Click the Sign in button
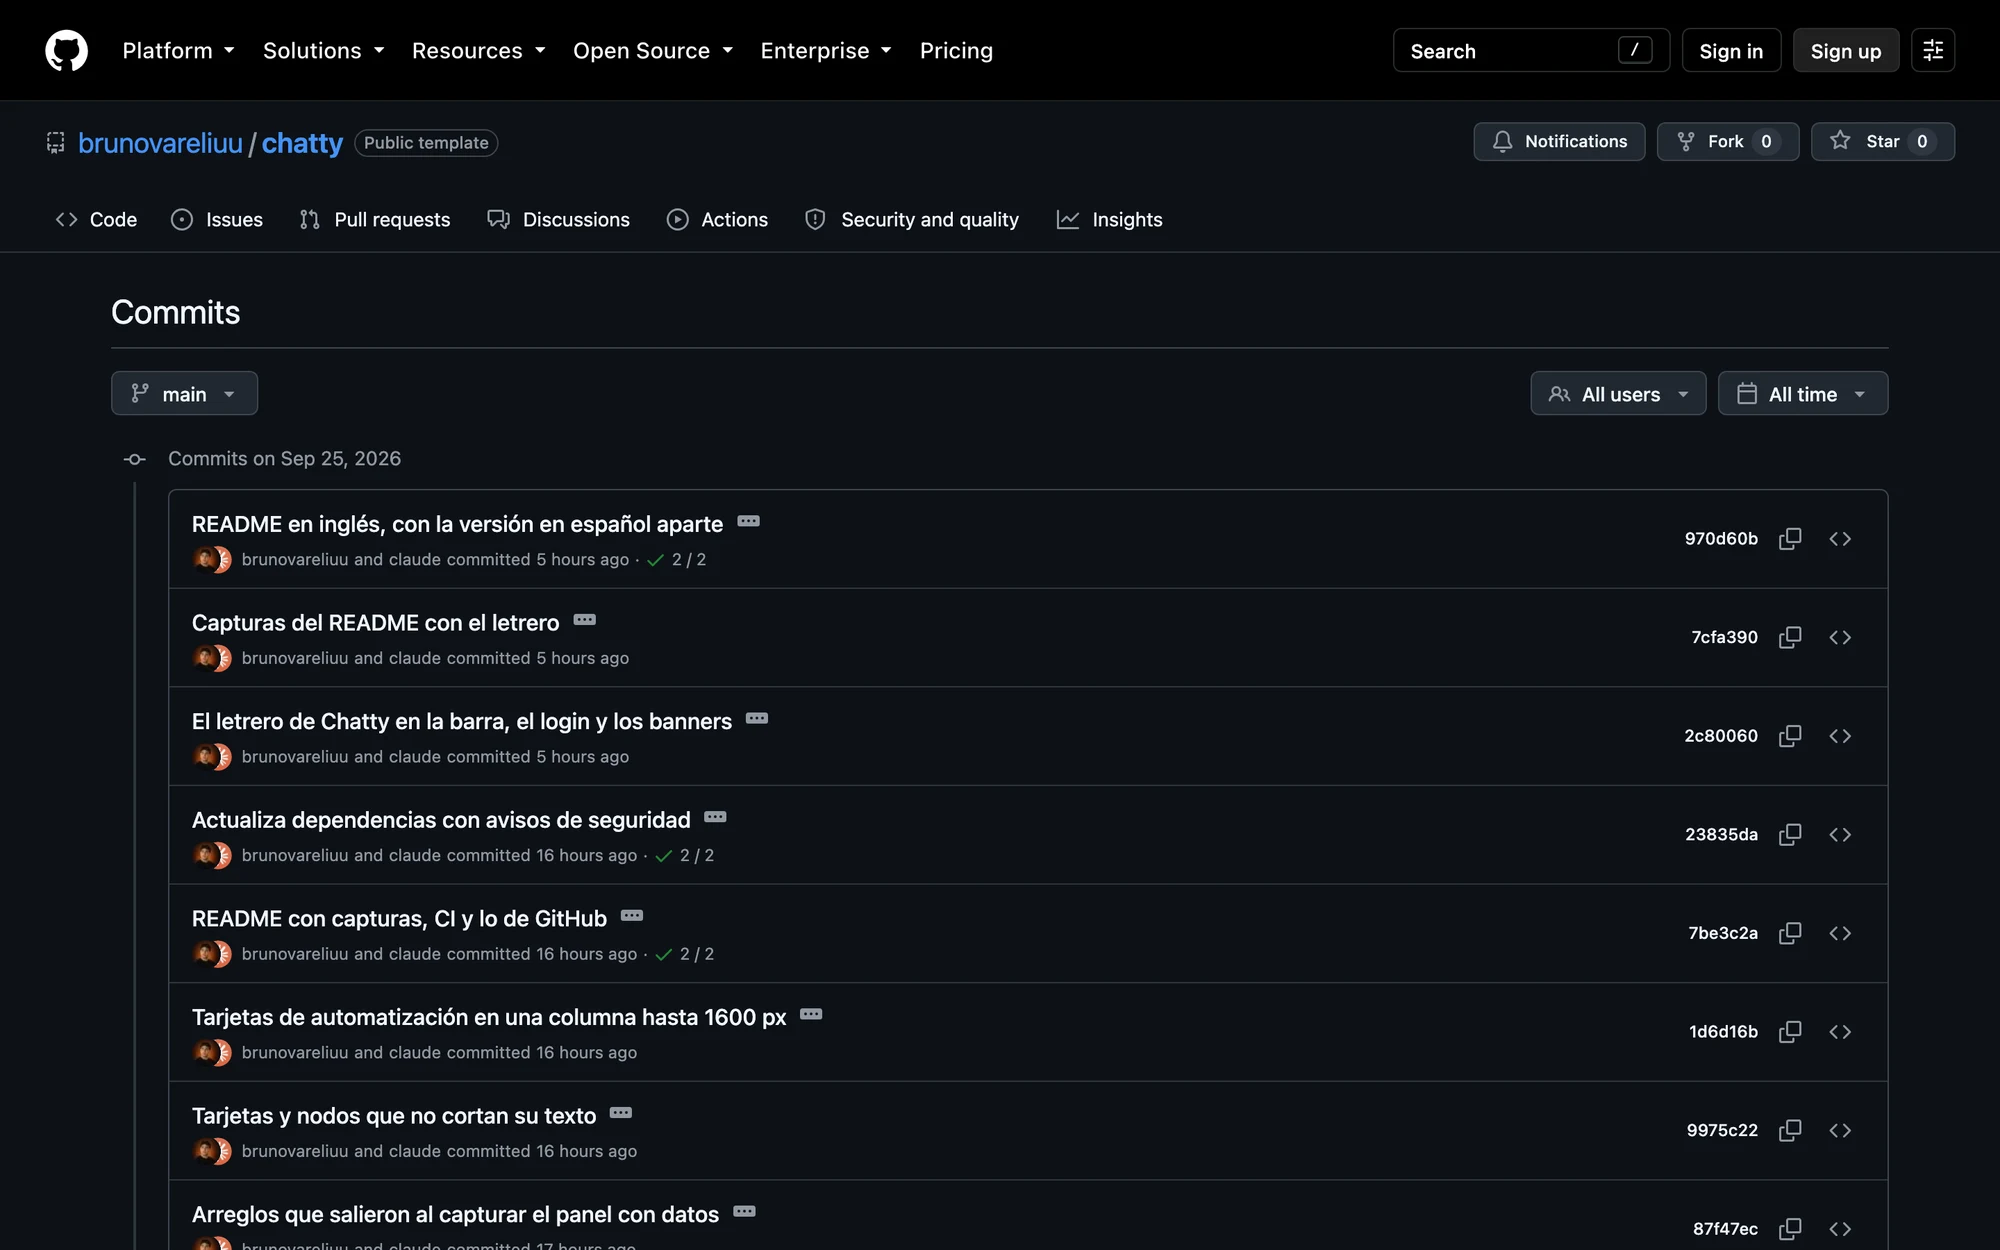Viewport: 2000px width, 1250px height. point(1731,51)
